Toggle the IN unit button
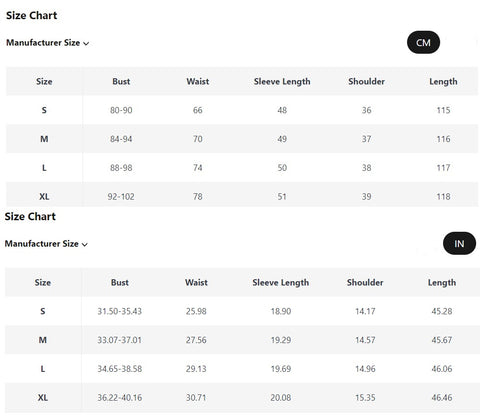The height and width of the screenshot is (416, 480). [x=459, y=243]
